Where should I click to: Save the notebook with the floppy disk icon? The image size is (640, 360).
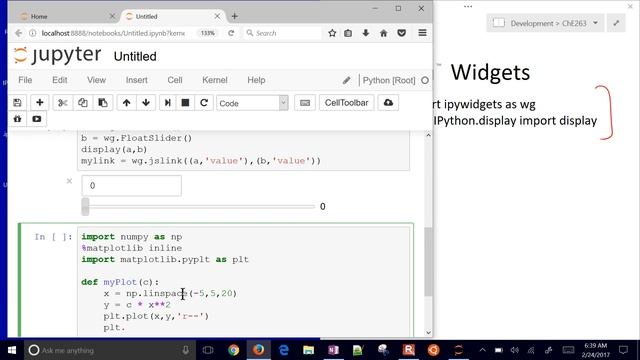[17, 103]
